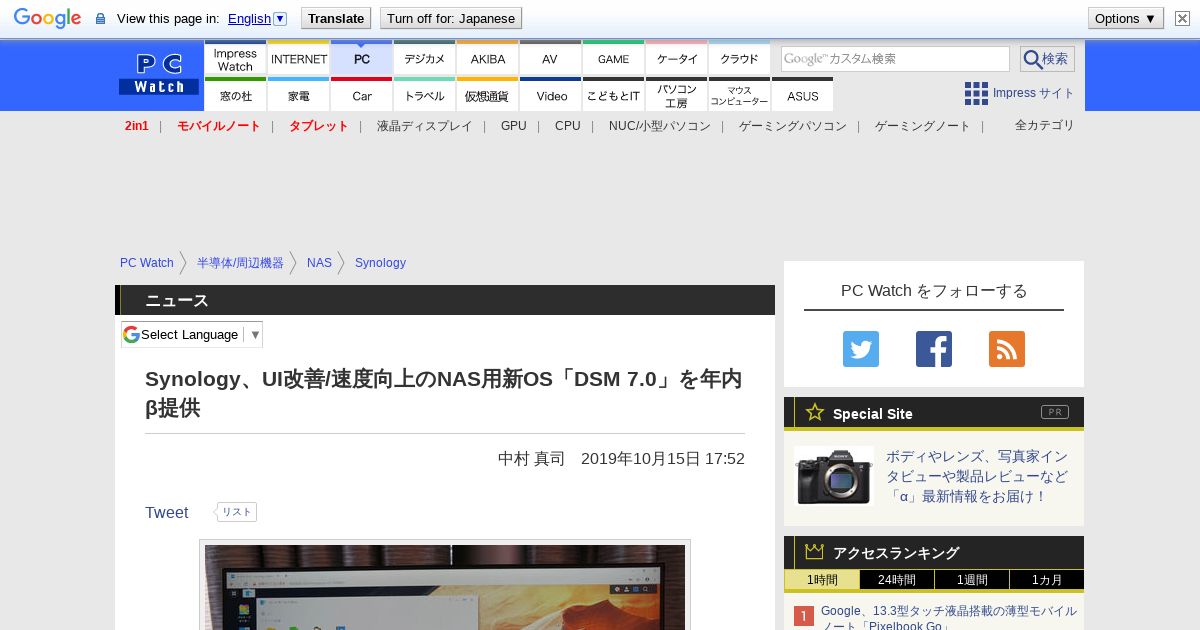Open the 液晶ディスプレイ category link
The image size is (1200, 630).
(424, 126)
